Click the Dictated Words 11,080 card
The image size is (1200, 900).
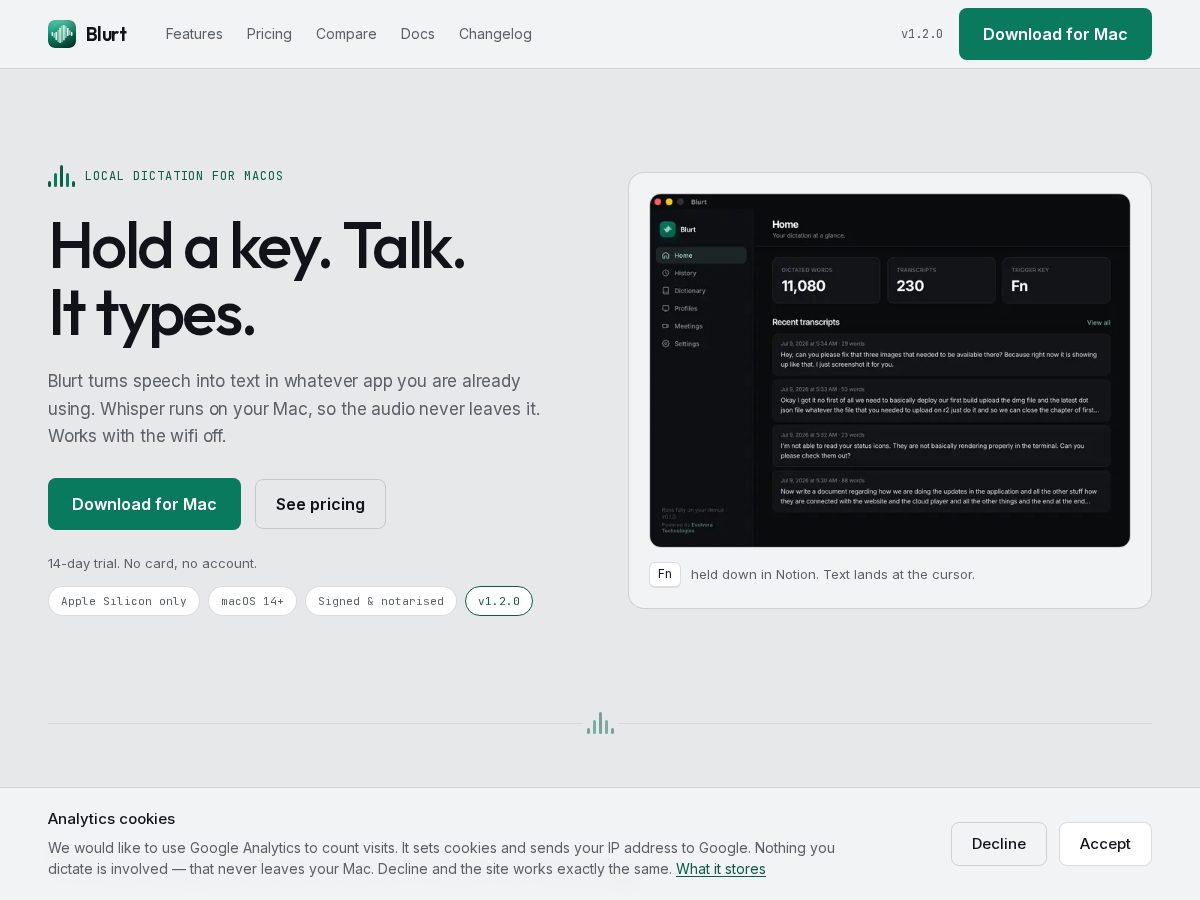(x=826, y=280)
